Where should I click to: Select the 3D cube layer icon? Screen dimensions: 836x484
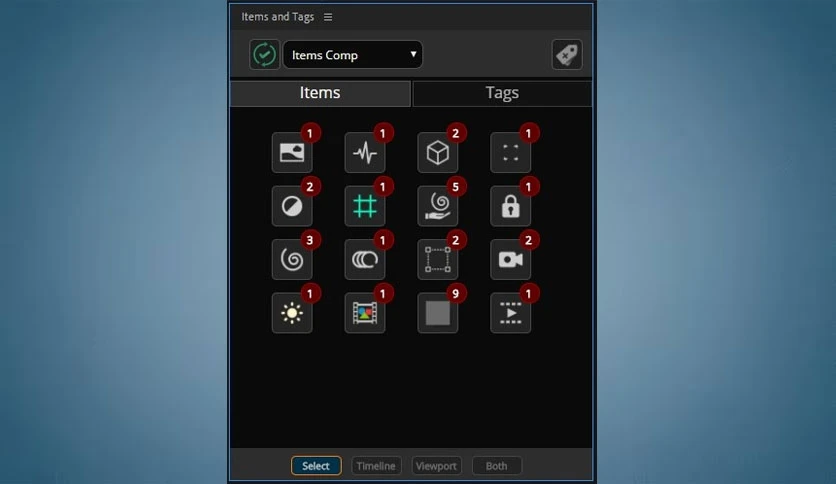(x=437, y=152)
